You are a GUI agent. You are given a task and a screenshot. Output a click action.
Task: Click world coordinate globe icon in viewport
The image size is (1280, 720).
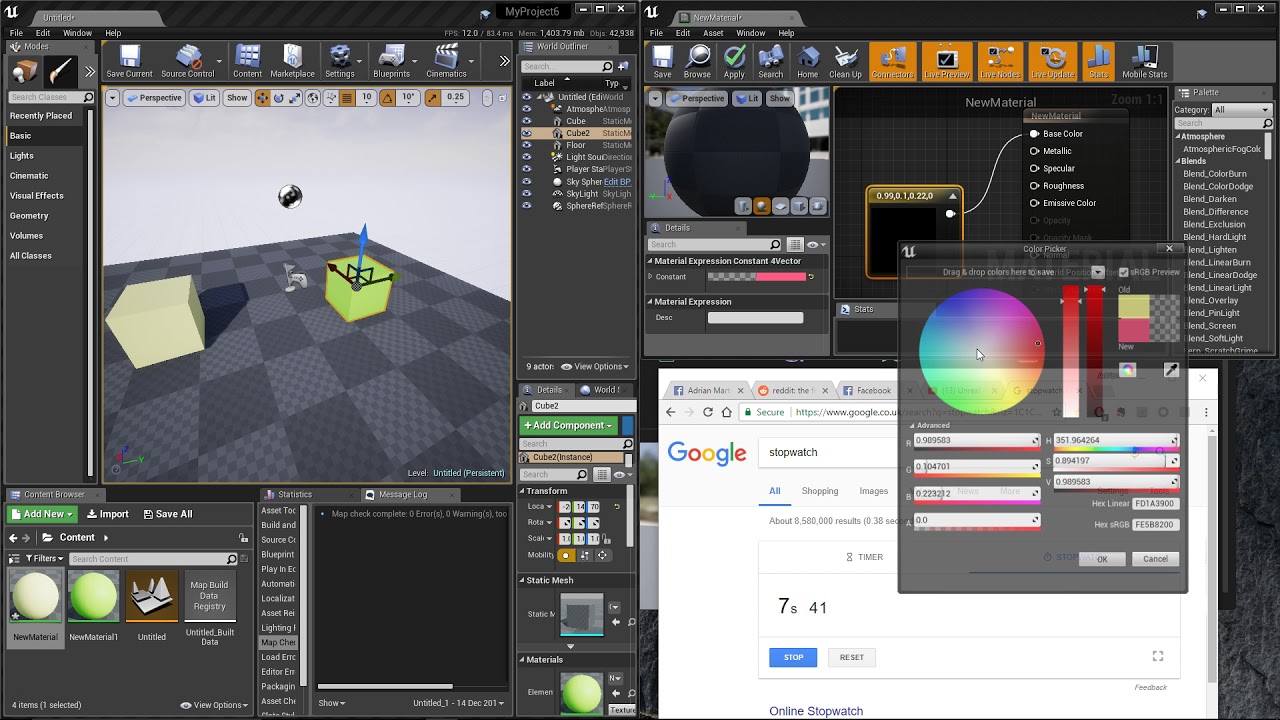pyautogui.click(x=313, y=98)
